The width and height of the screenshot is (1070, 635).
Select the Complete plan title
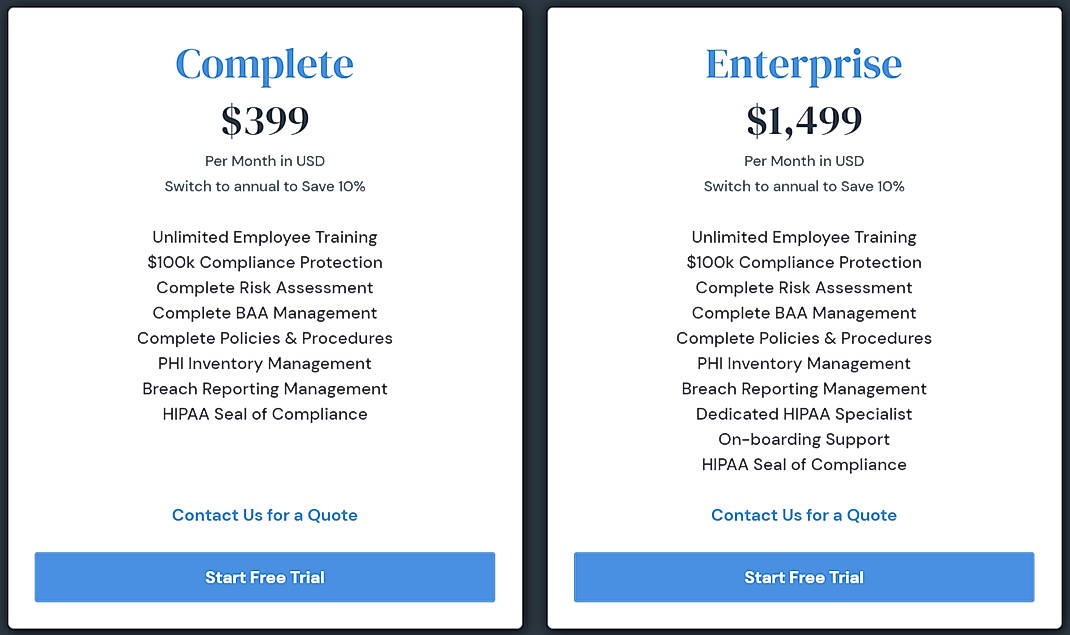264,64
